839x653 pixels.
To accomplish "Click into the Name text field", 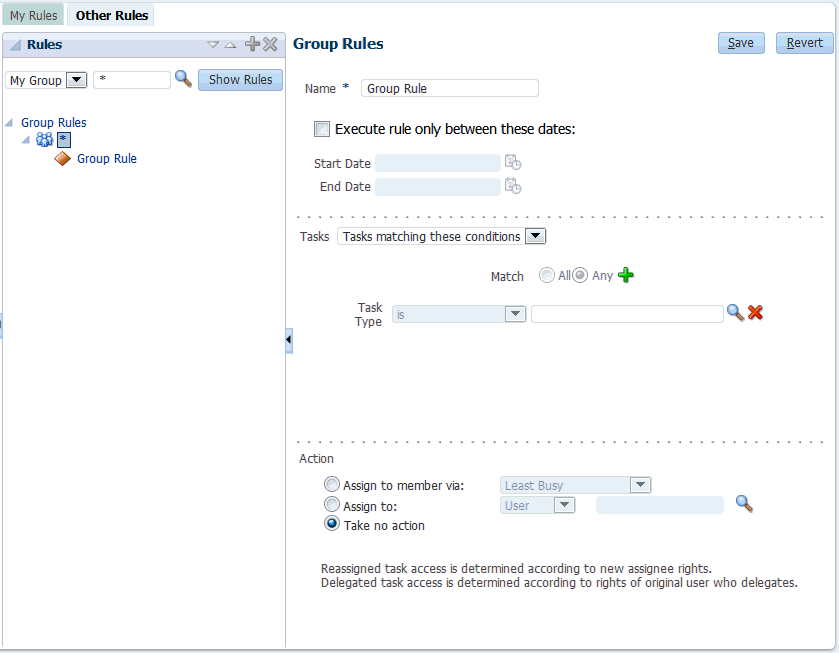I will (449, 88).
